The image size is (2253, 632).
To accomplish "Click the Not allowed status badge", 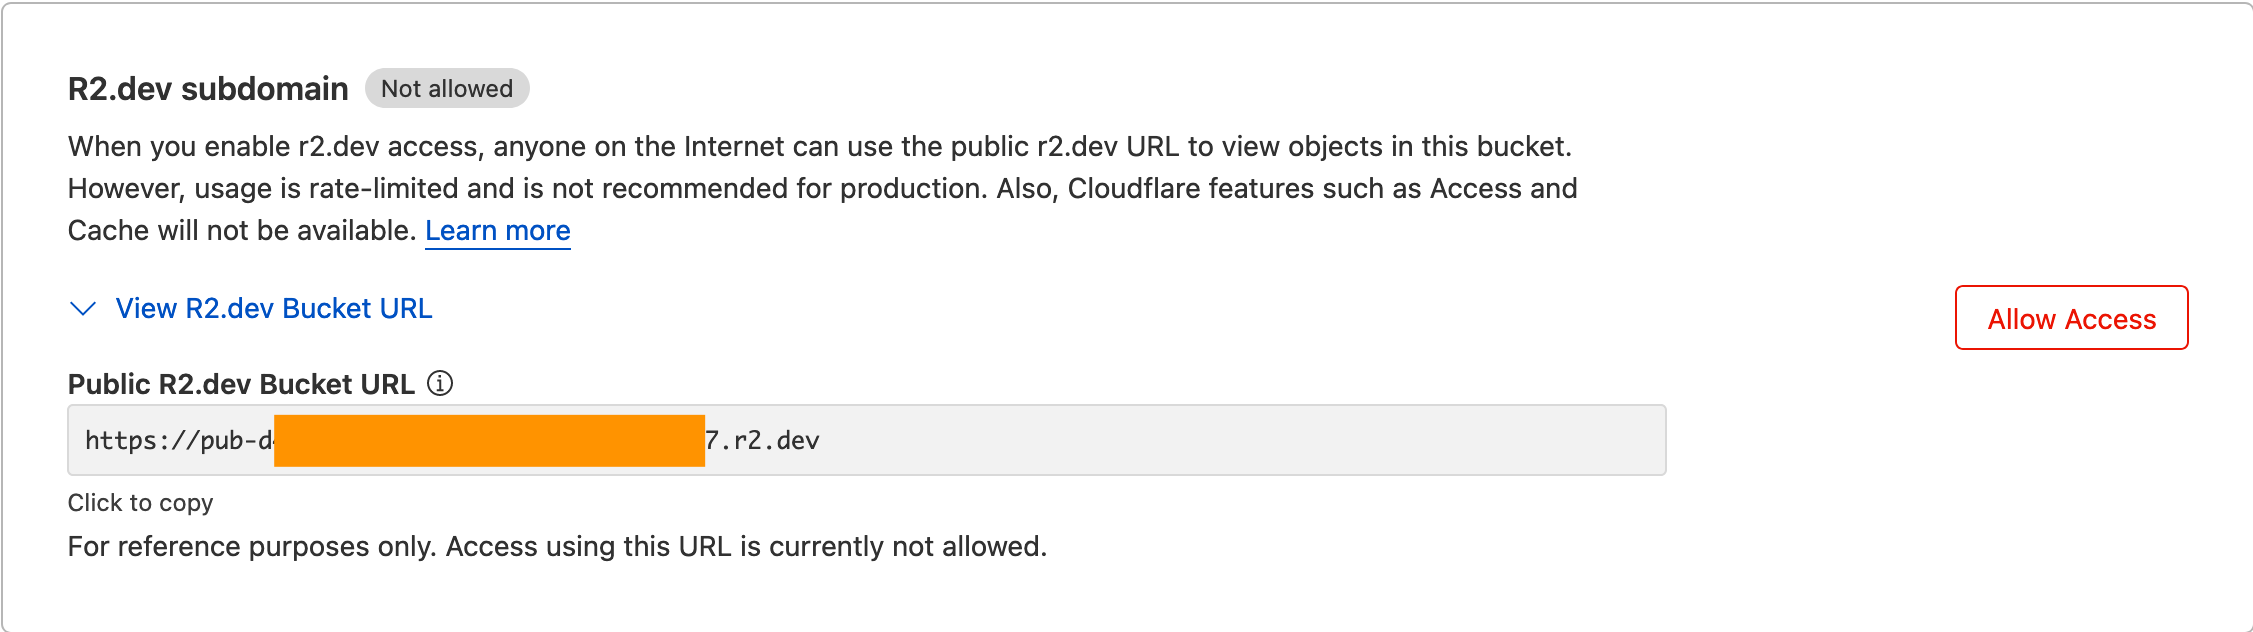I will [447, 89].
